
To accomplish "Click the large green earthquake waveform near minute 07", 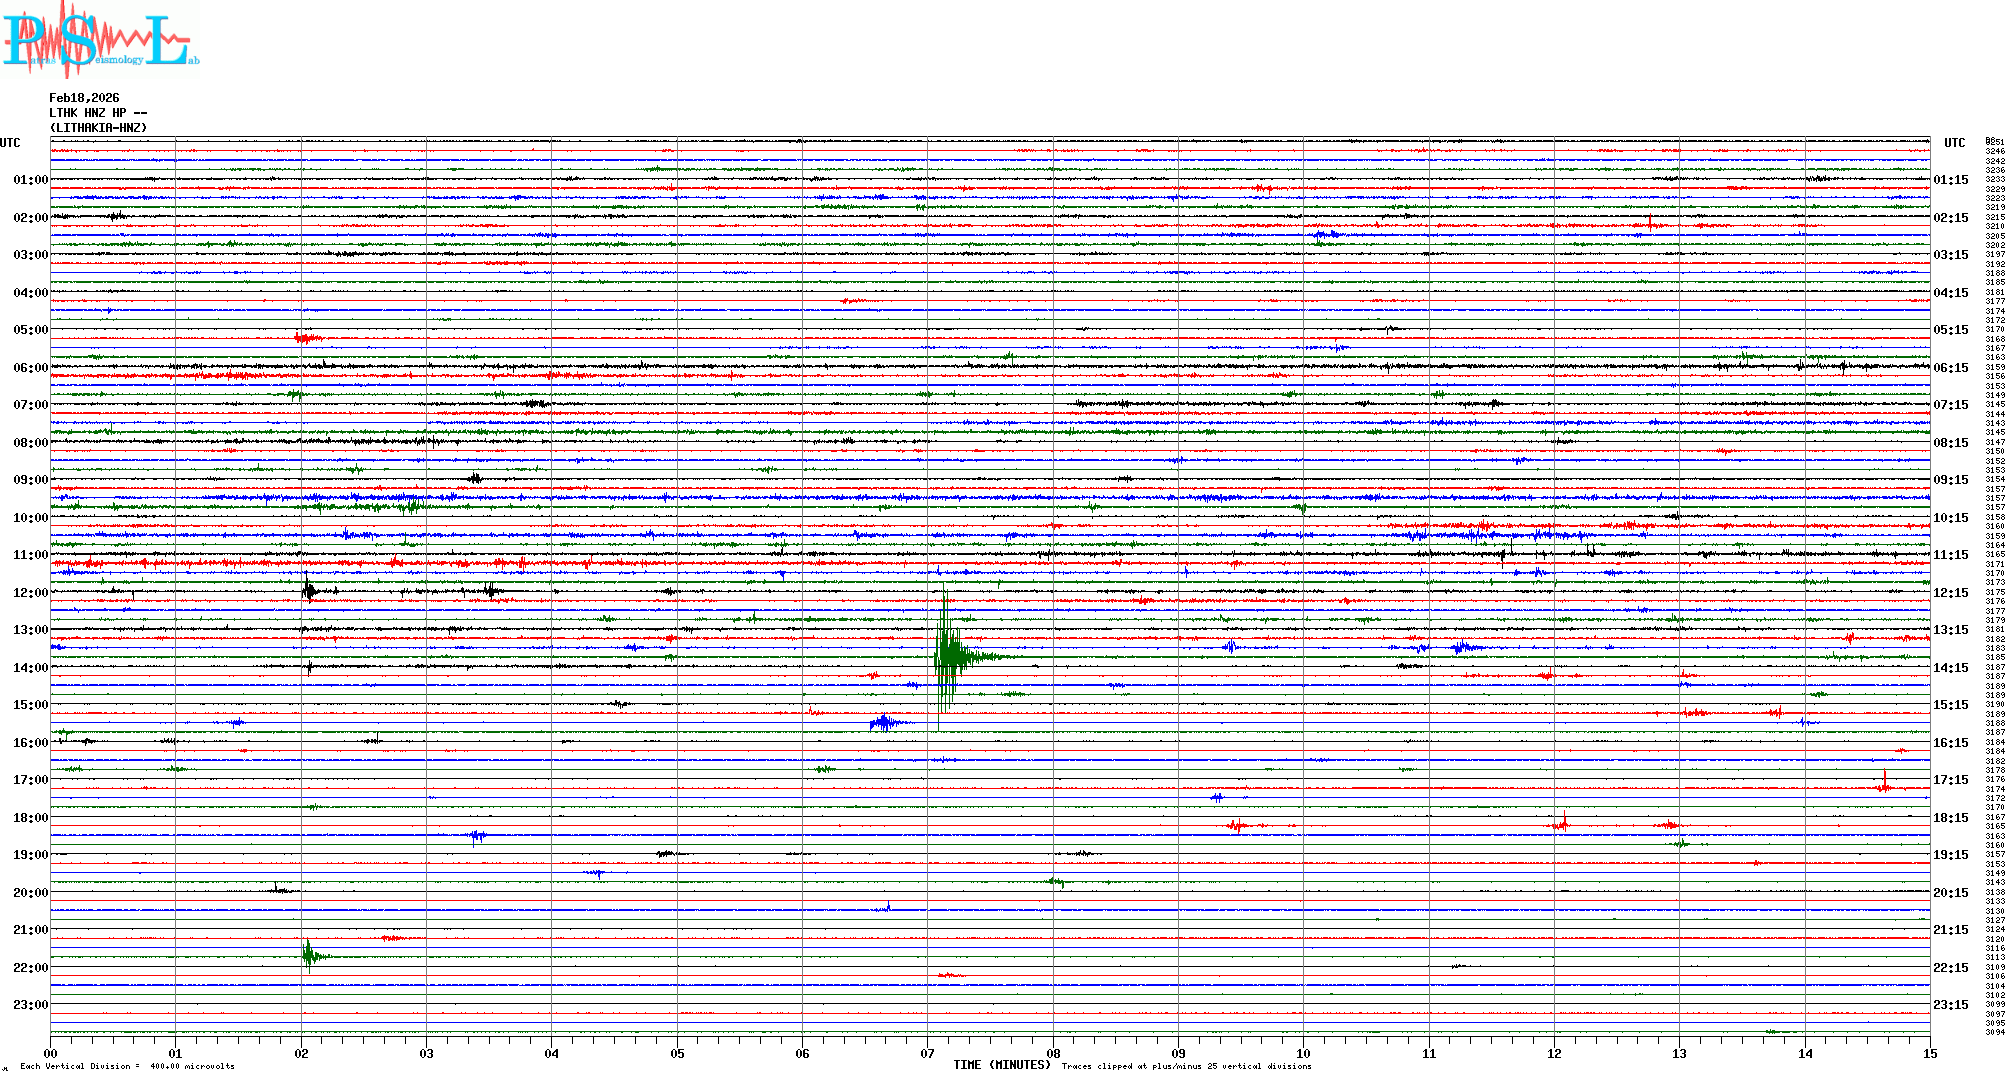I will coord(948,656).
